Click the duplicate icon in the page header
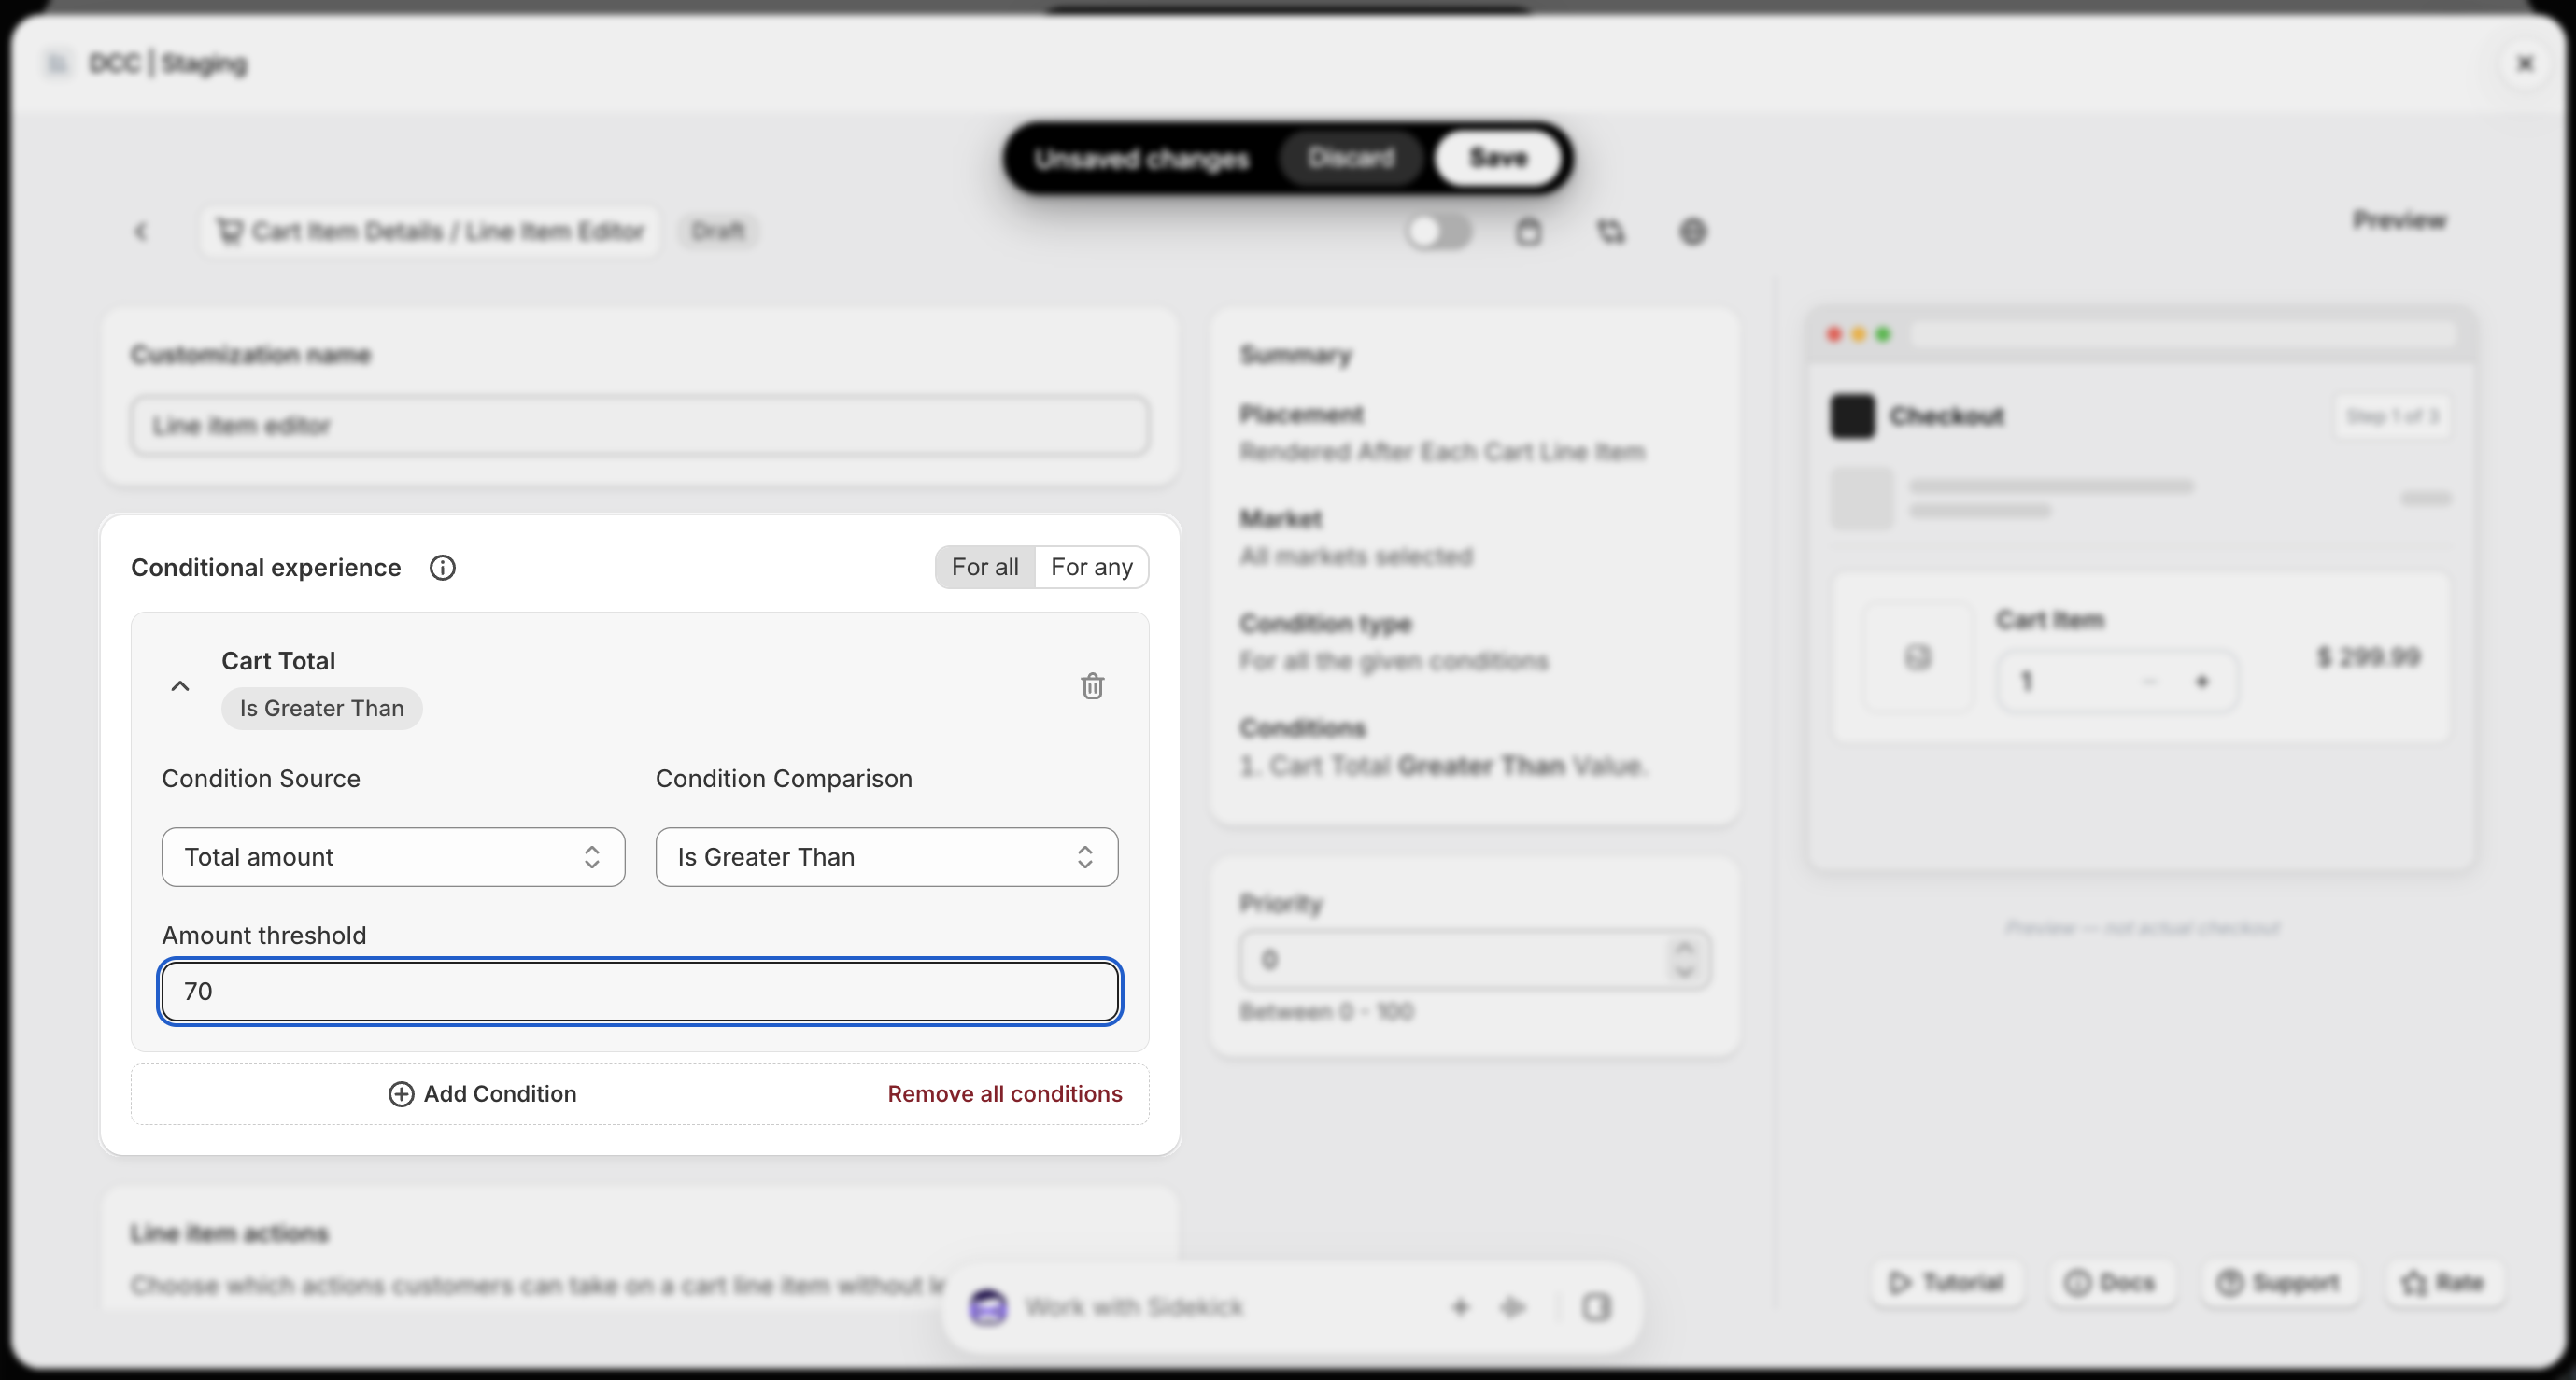This screenshot has width=2576, height=1380. pyautogui.click(x=1610, y=232)
